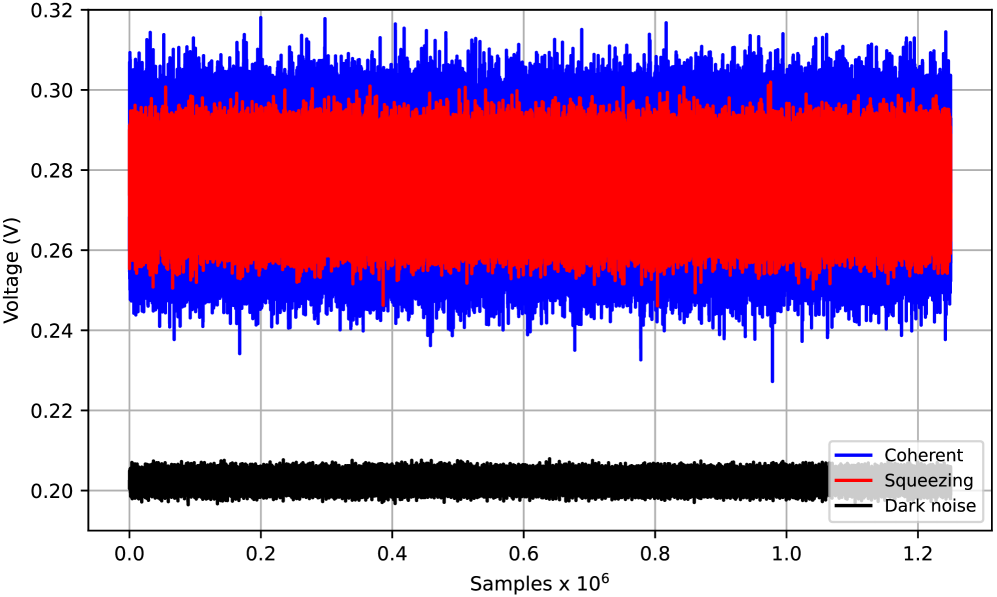997x597 pixels.
Task: Click the 'Coherent' legend label
Action: pos(923,455)
